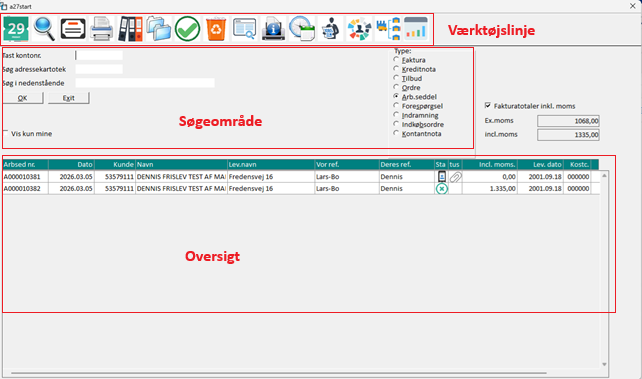Image resolution: width=642 pixels, height=379 pixels.
Task: Click the bar chart statistics icon
Action: (416, 29)
